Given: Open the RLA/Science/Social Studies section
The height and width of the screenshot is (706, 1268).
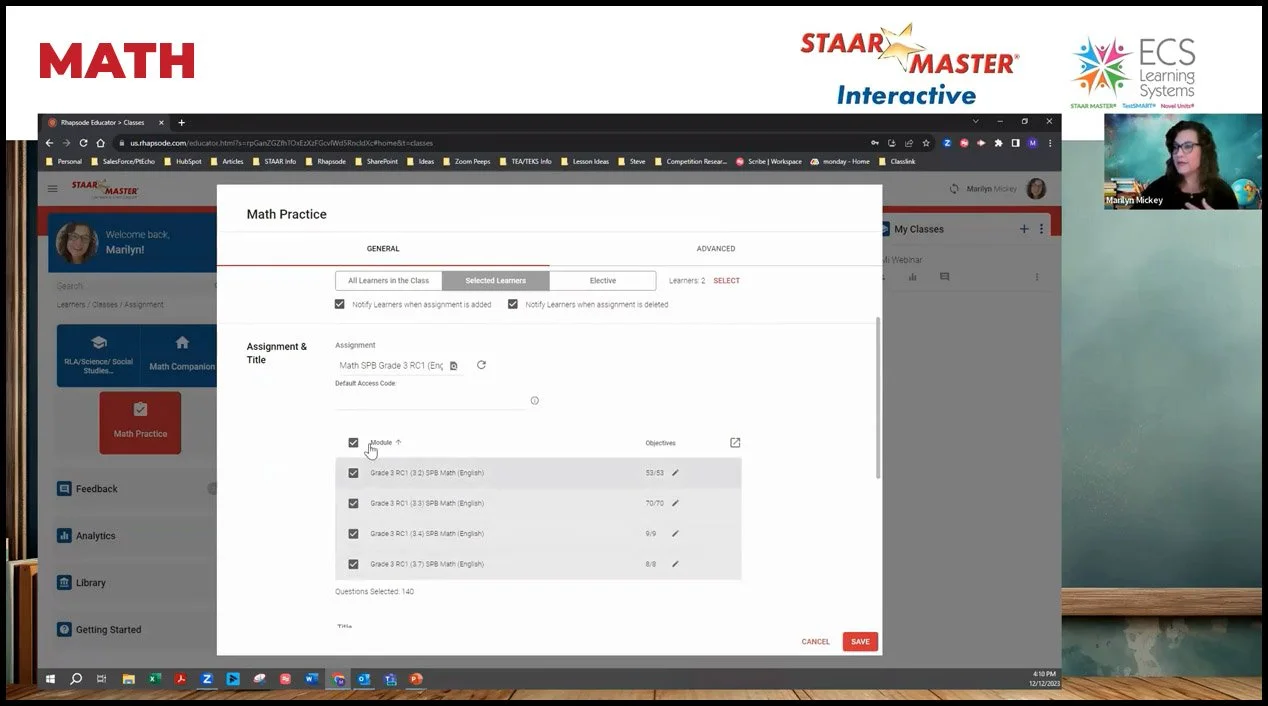Looking at the screenshot, I should [98, 354].
